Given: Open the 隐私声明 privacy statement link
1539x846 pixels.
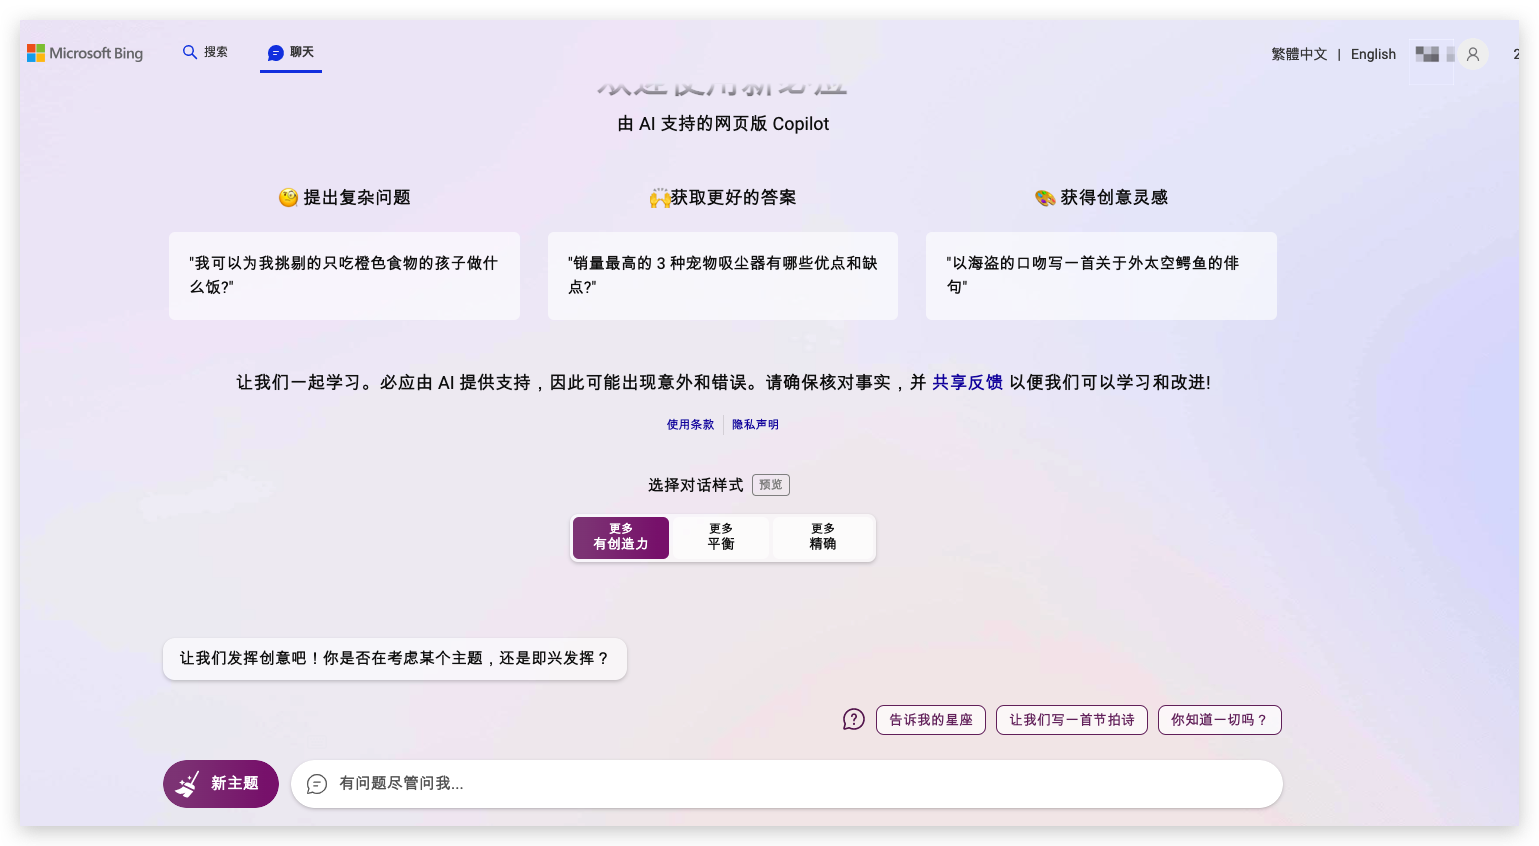Looking at the screenshot, I should point(755,425).
